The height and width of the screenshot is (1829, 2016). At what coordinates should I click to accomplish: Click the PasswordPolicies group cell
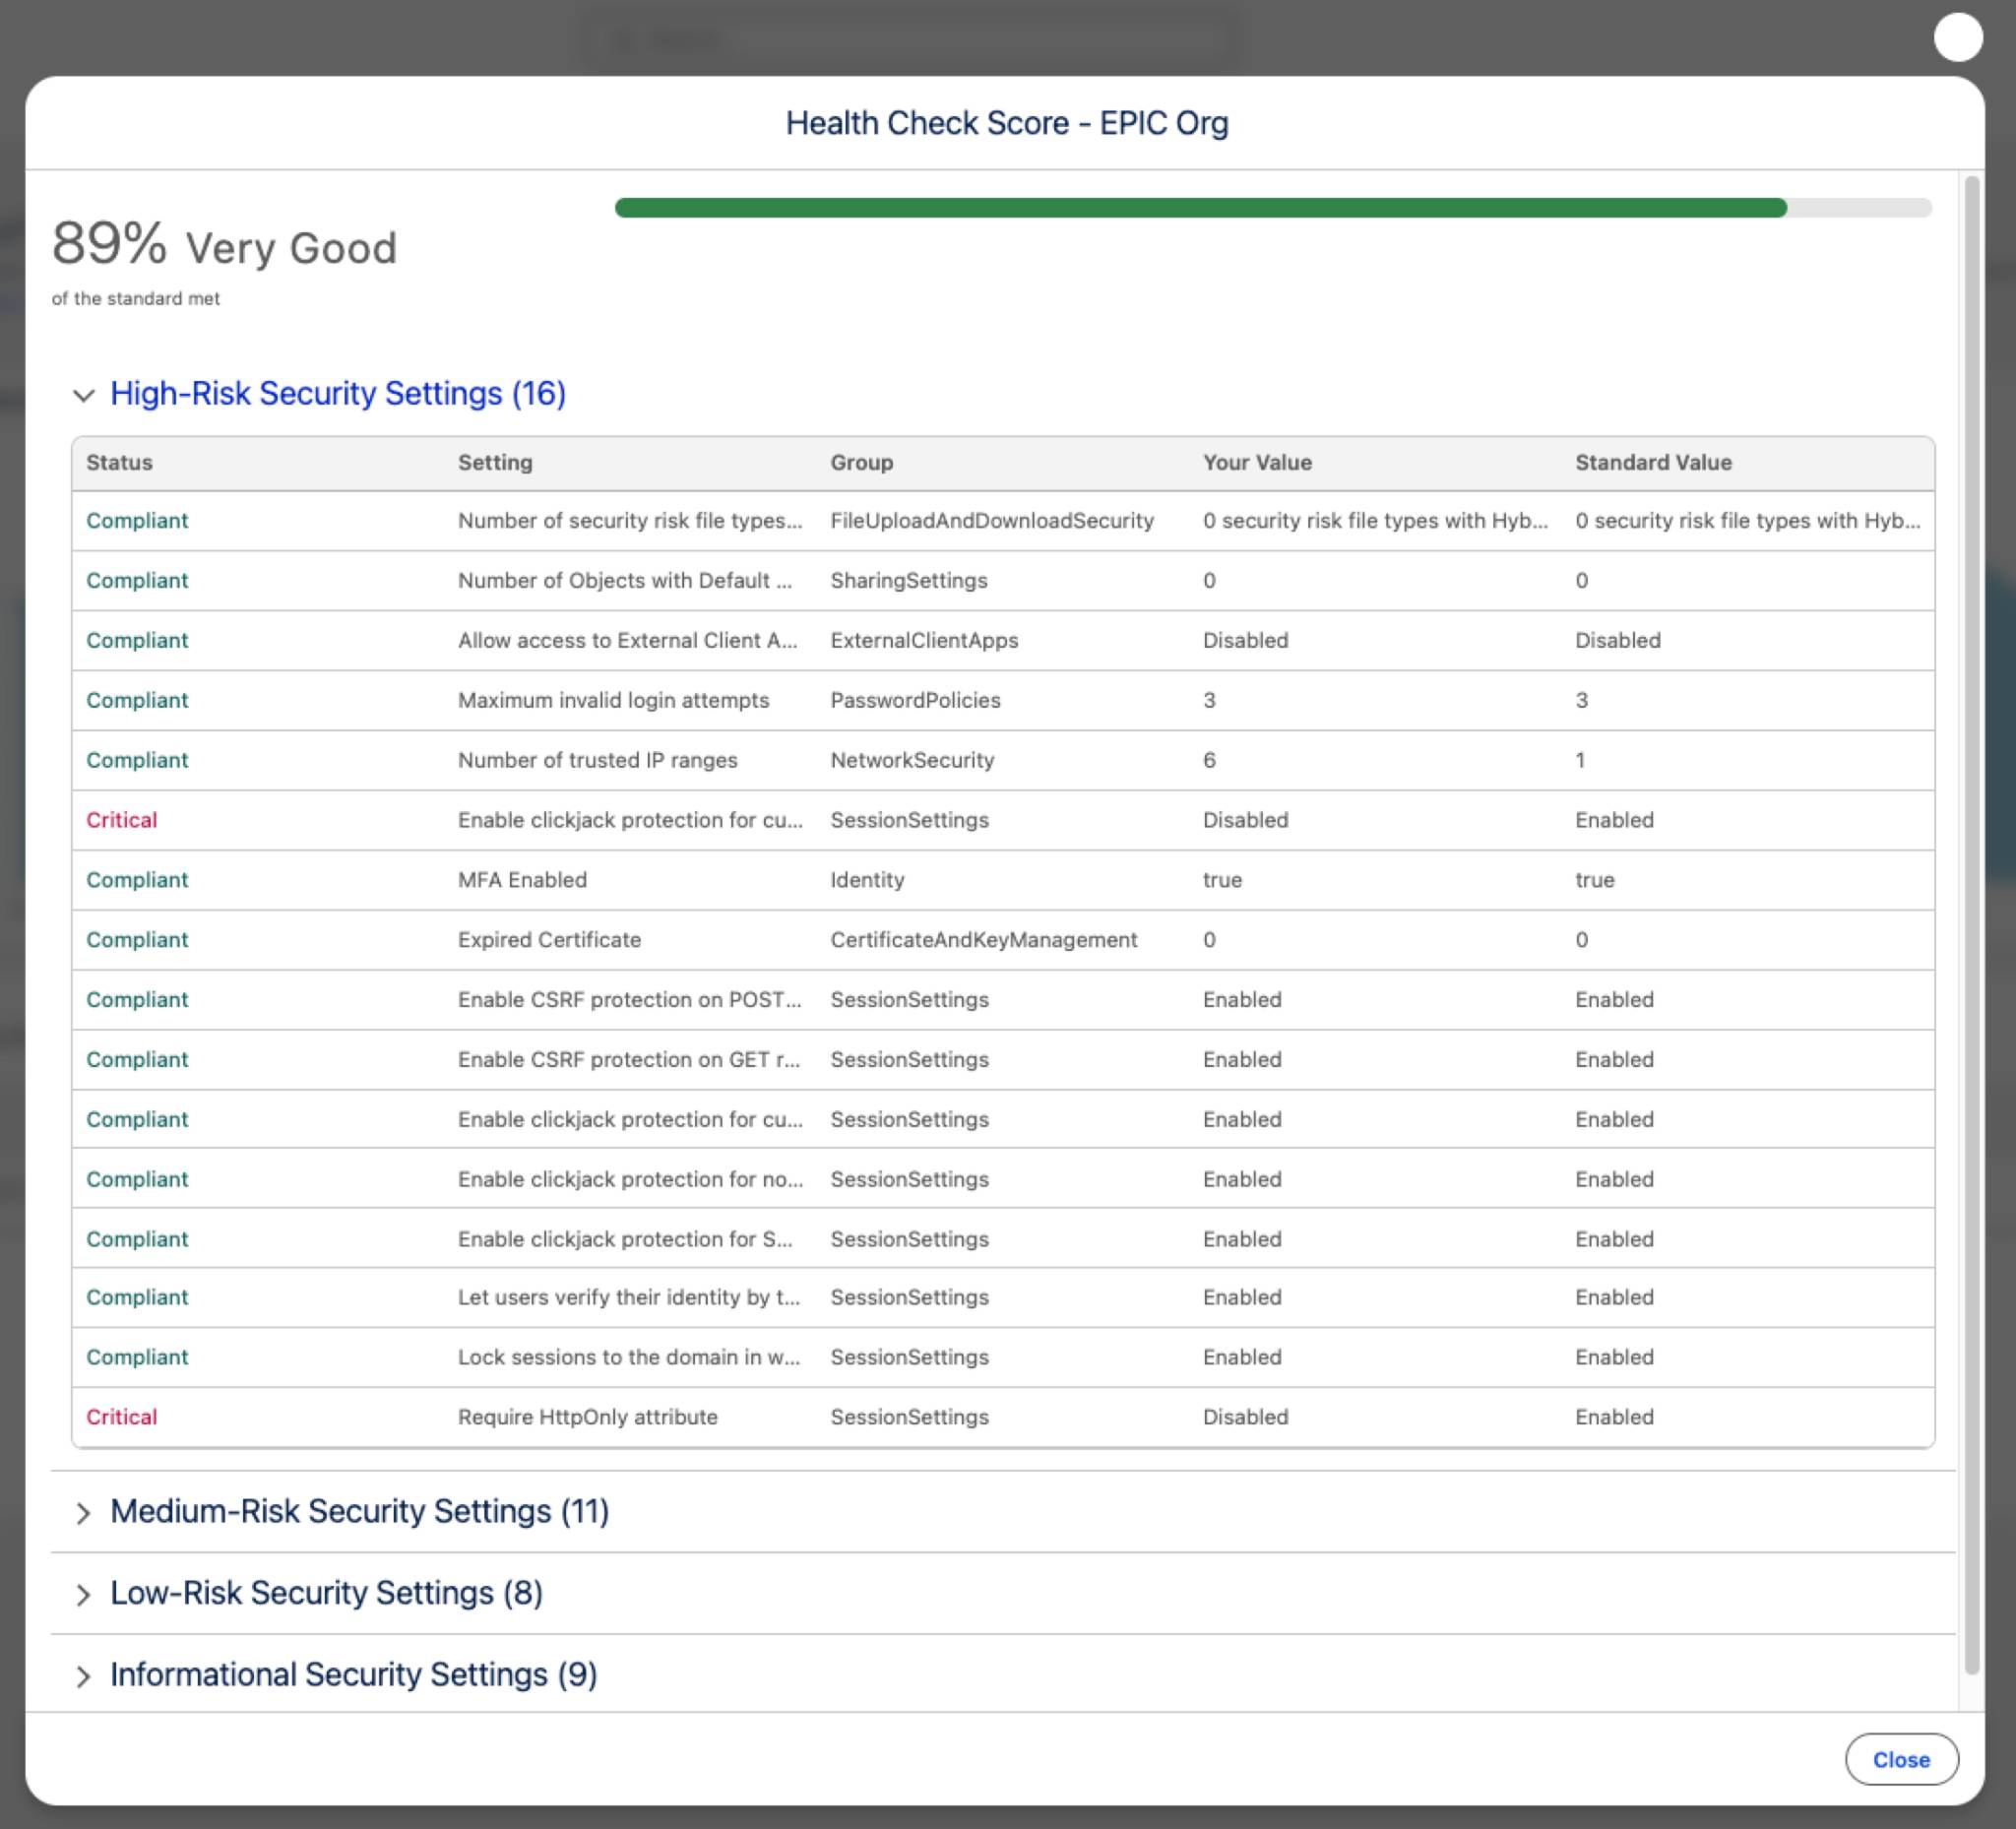coord(915,700)
